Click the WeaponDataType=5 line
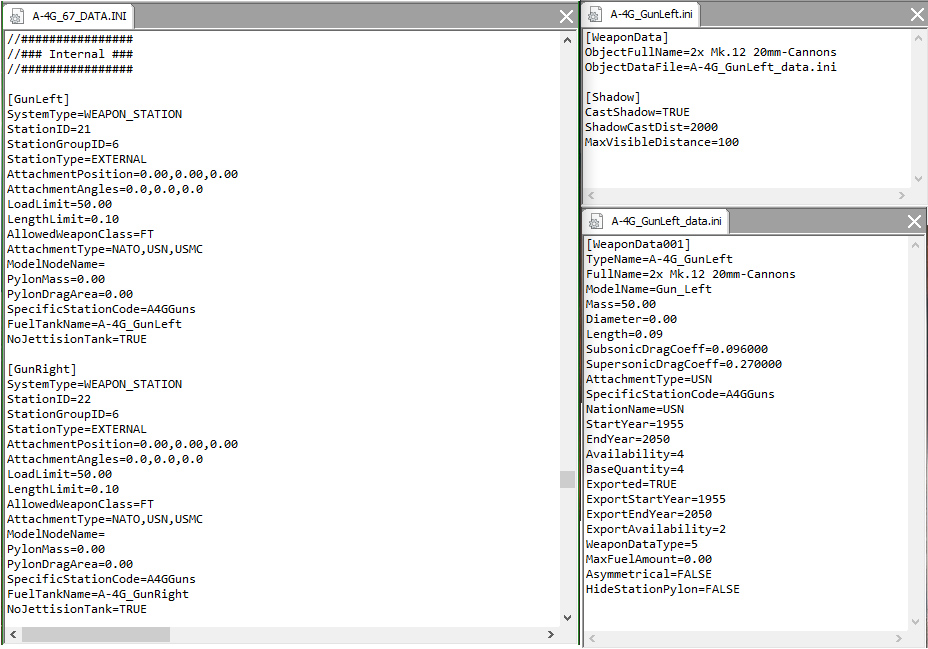928x649 pixels. tap(642, 544)
